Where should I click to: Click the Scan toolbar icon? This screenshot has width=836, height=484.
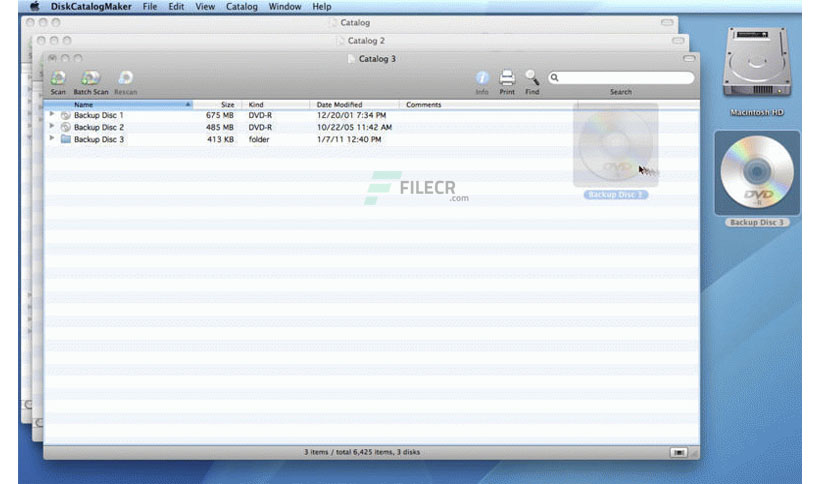[x=58, y=79]
